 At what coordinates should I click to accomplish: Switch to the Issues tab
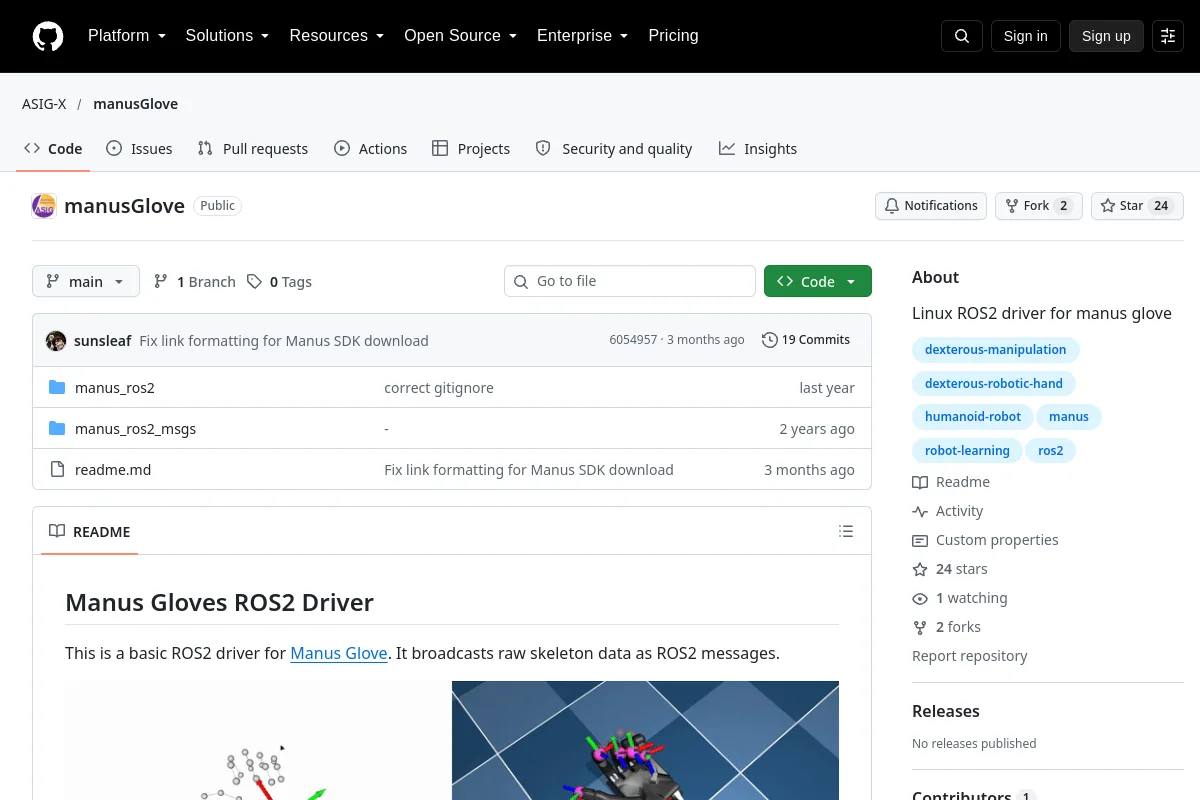(139, 149)
